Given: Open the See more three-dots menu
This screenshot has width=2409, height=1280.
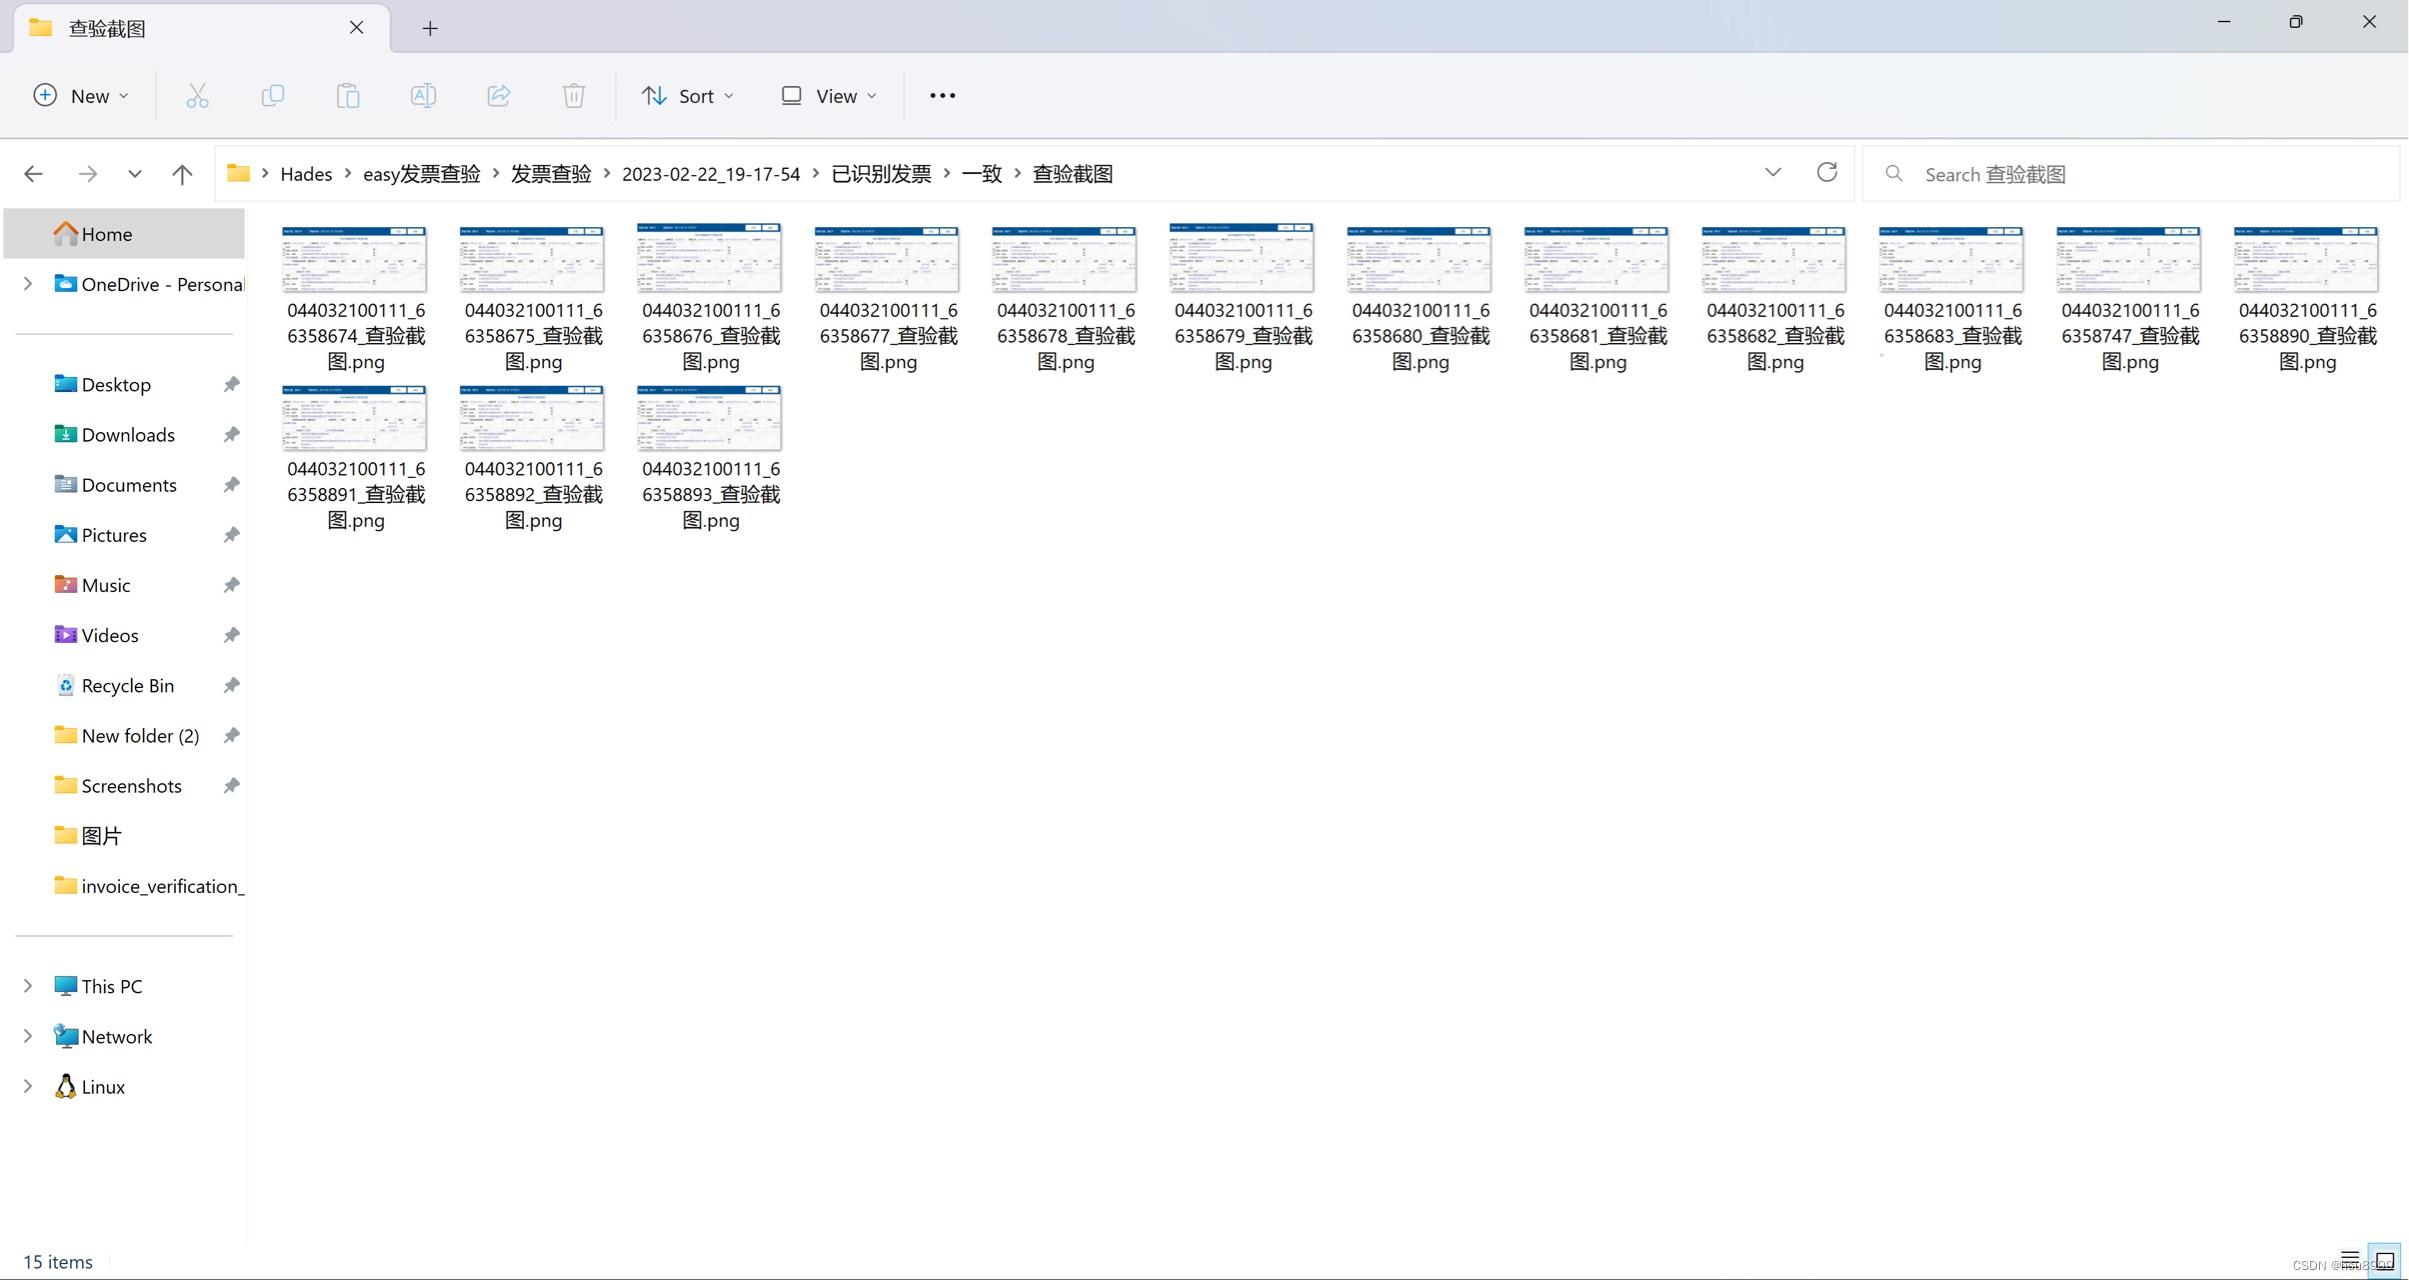Looking at the screenshot, I should (942, 96).
